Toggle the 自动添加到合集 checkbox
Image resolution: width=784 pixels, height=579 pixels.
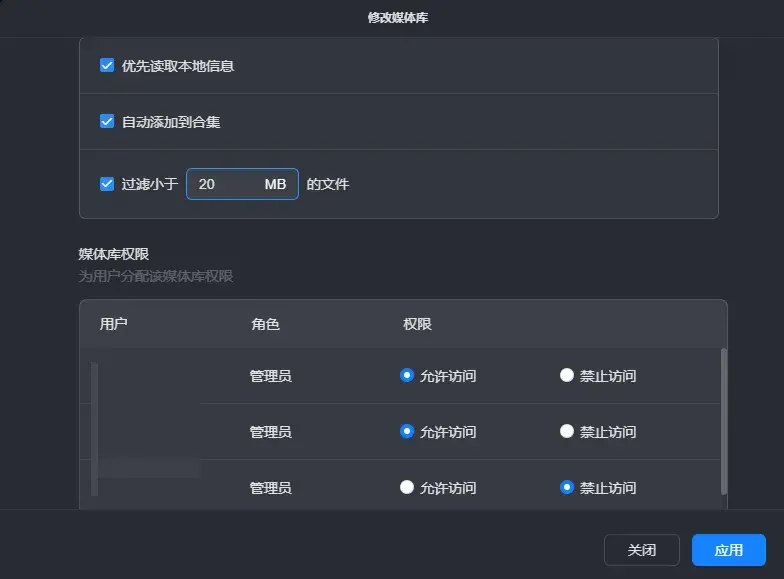(x=107, y=122)
